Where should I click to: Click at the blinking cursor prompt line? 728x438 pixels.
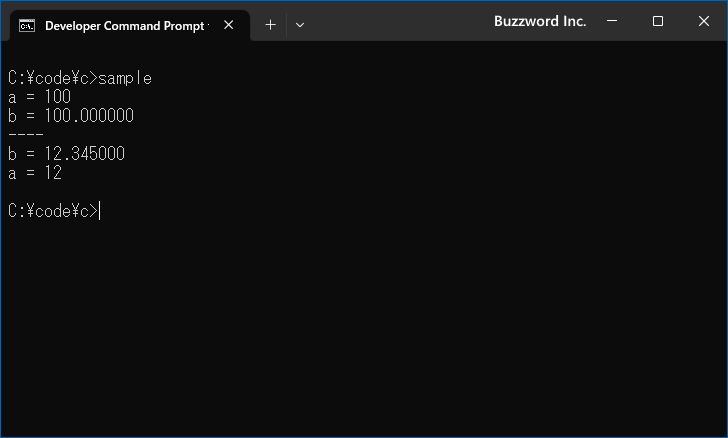(100, 211)
